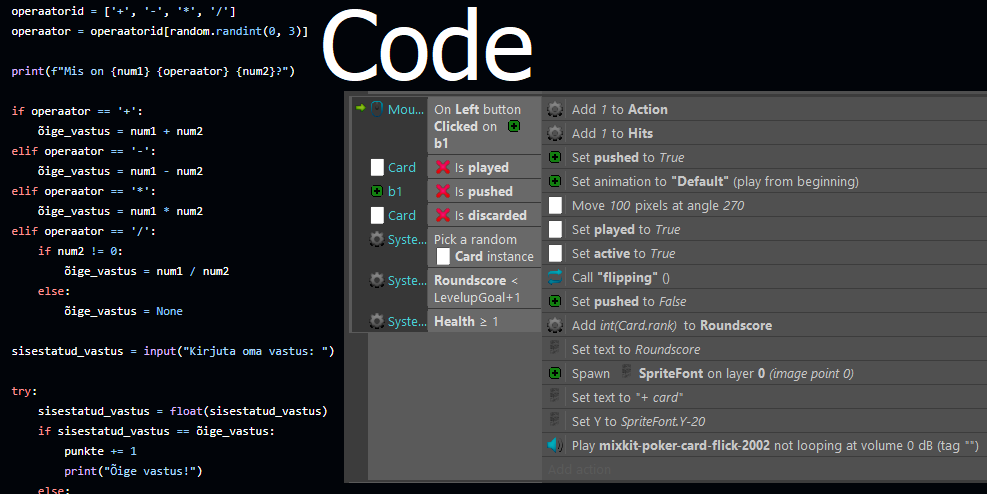Select the "Set animation to Default" action

(715, 181)
